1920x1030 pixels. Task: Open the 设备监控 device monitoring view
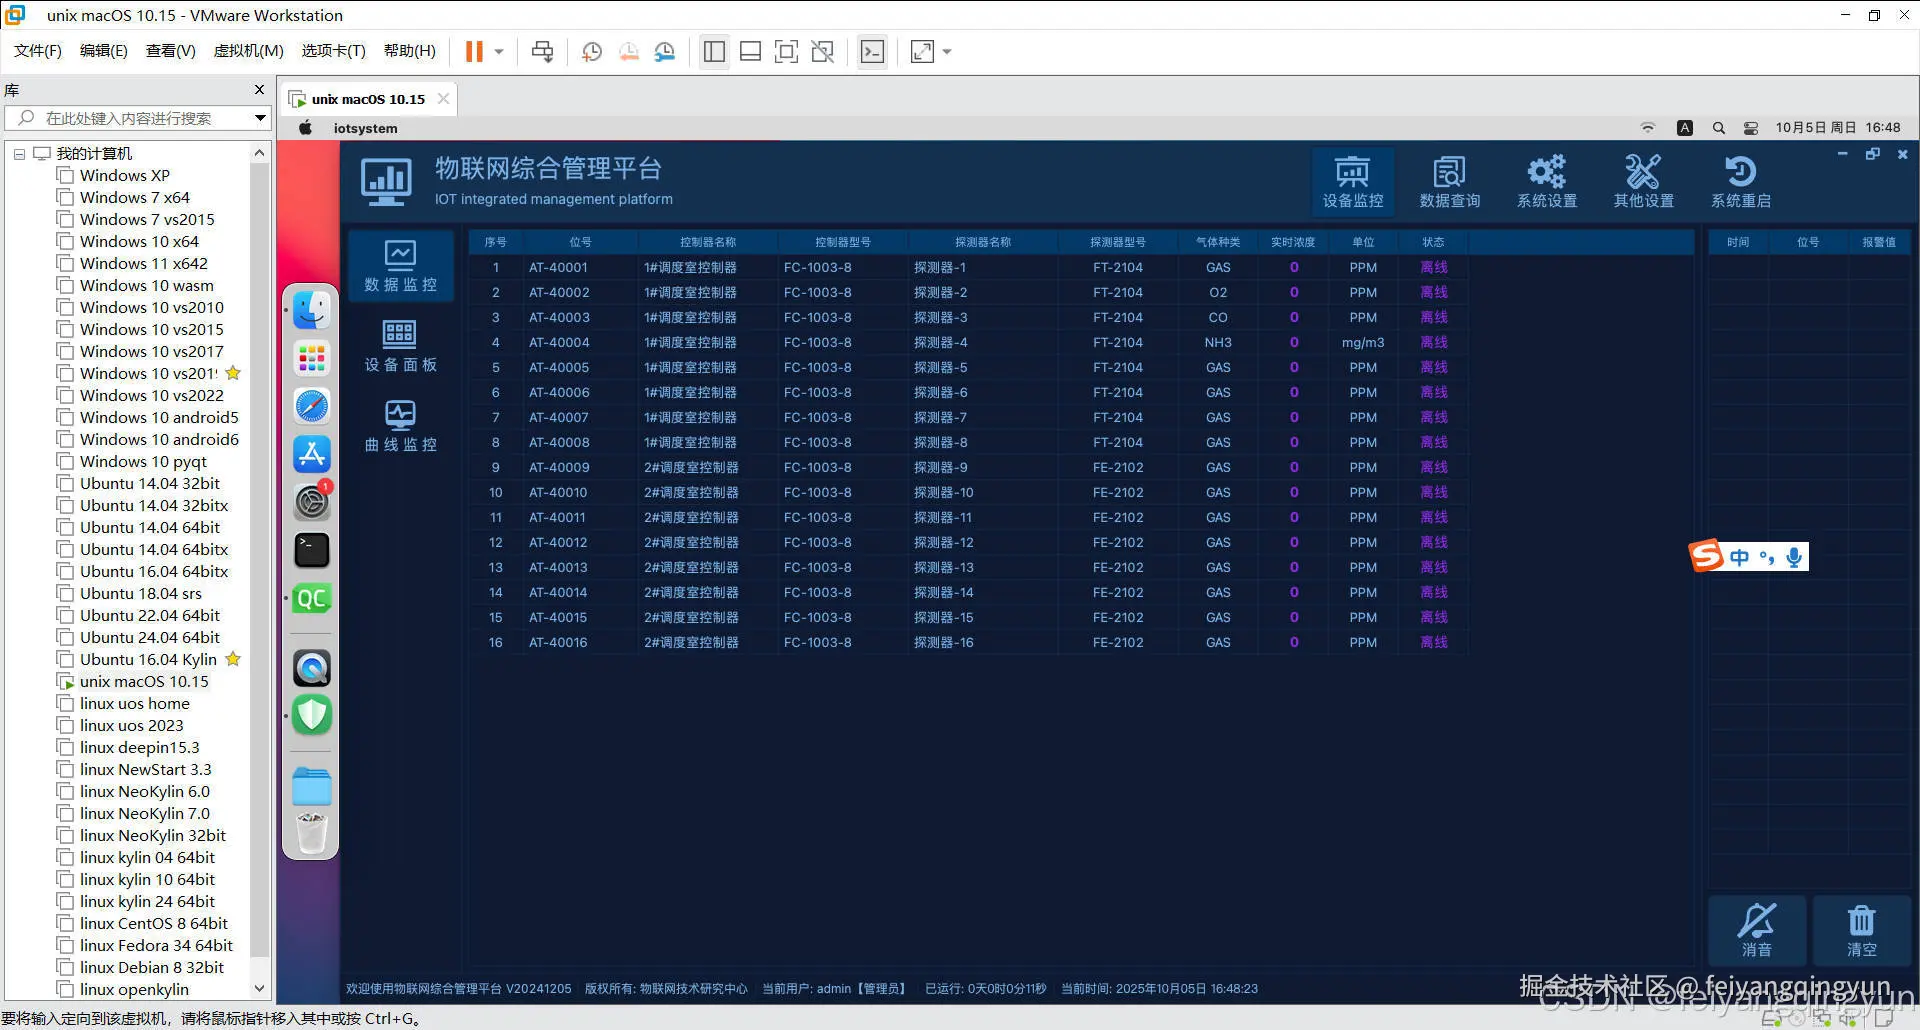(x=1352, y=182)
